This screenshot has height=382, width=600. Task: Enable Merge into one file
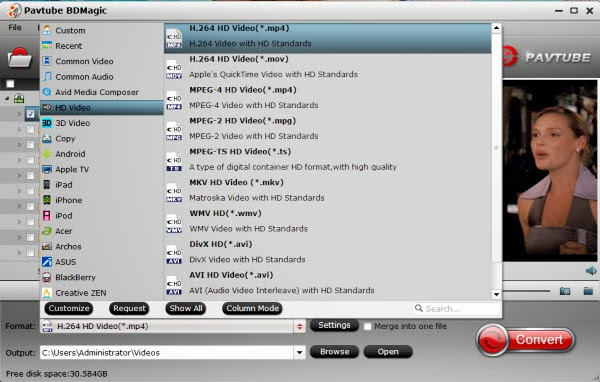tap(367, 326)
